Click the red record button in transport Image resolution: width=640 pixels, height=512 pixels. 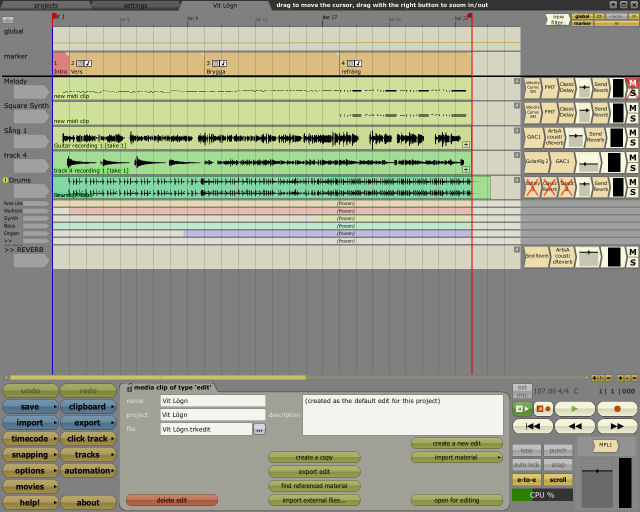coord(617,409)
